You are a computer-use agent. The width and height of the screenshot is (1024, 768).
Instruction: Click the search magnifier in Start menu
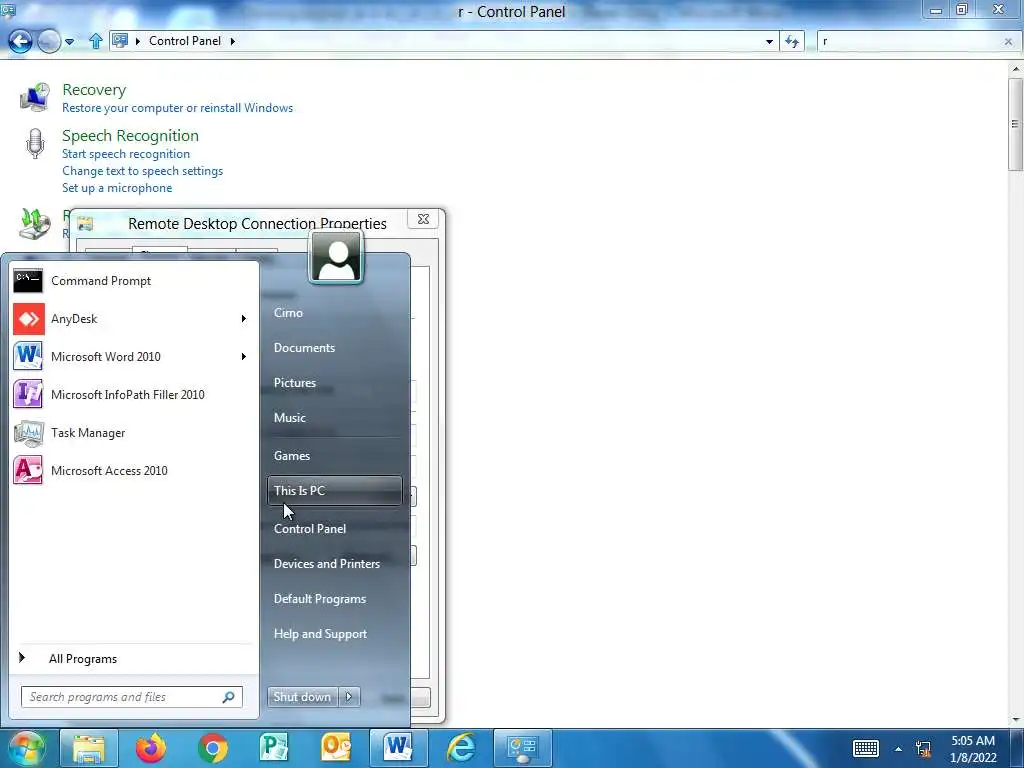tap(229, 697)
